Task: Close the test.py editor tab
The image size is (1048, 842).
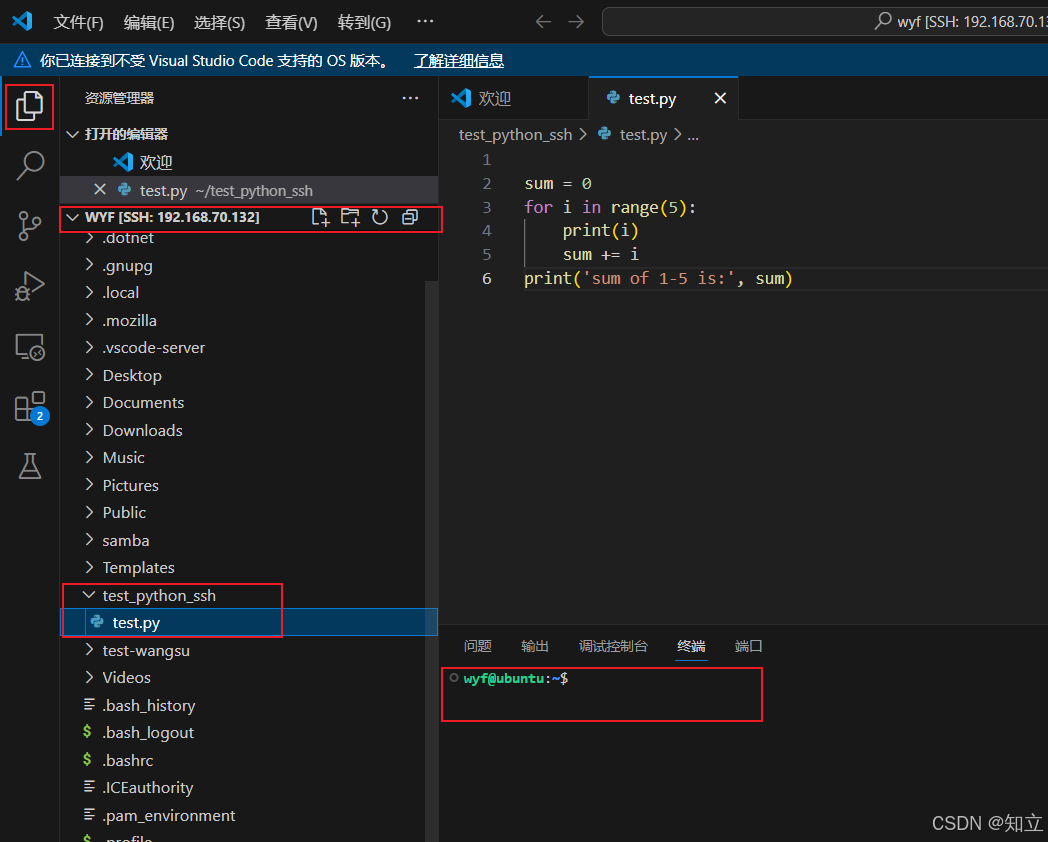Action: click(720, 98)
